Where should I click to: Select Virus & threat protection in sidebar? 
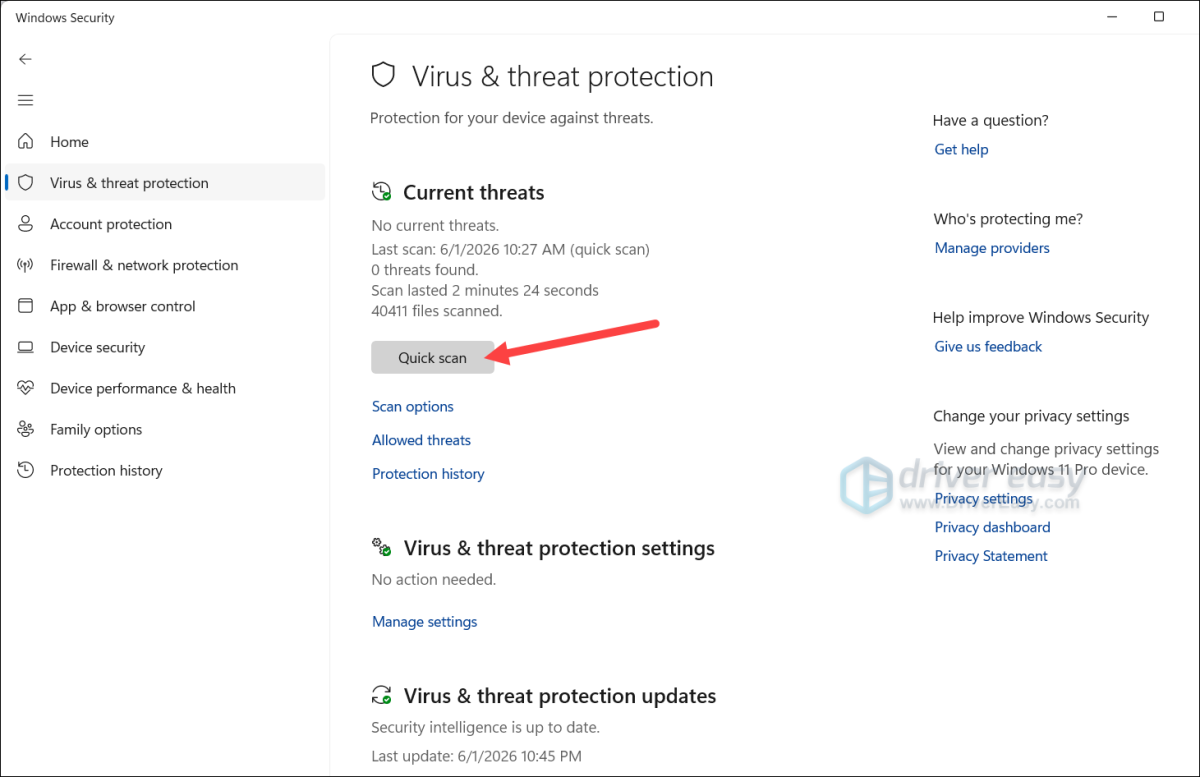(x=165, y=183)
